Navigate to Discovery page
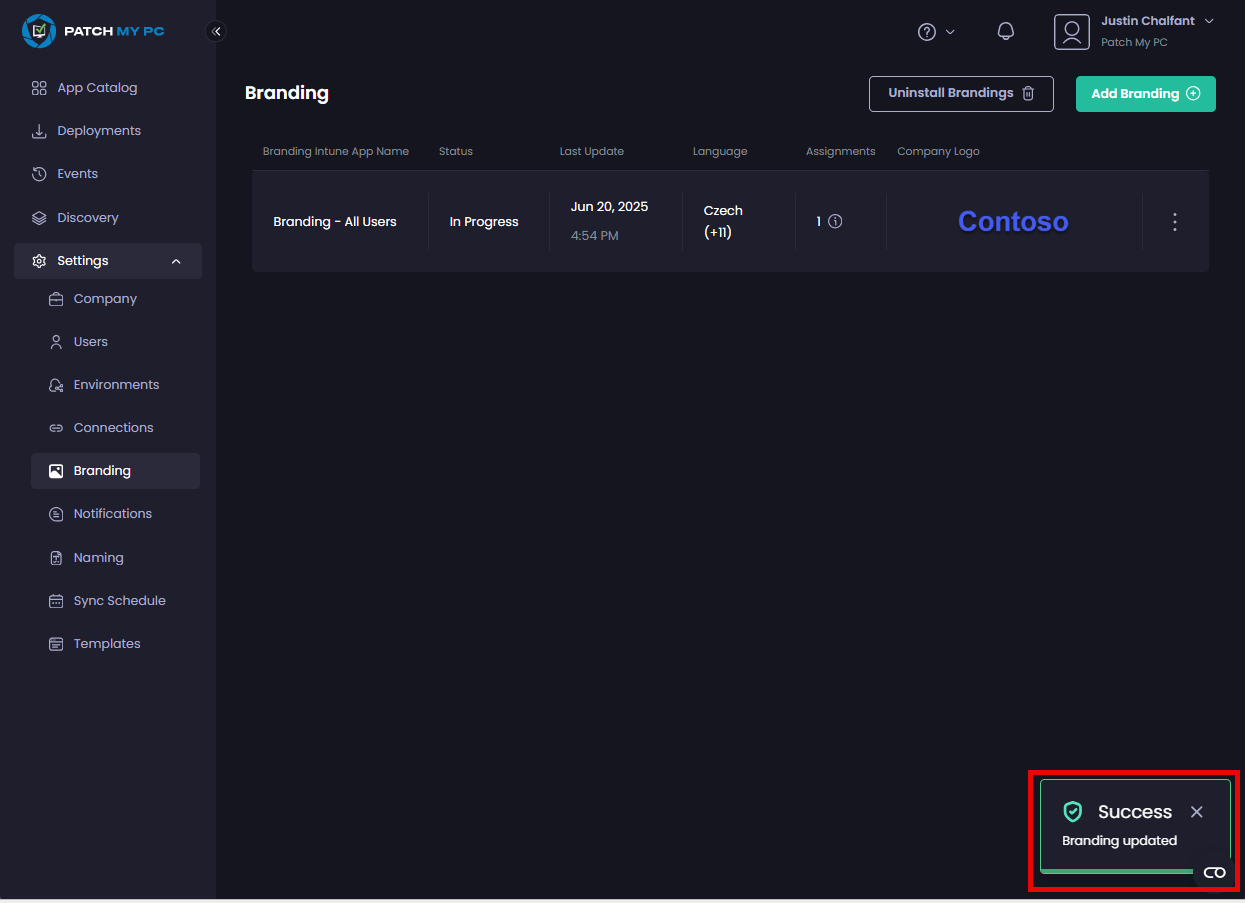The width and height of the screenshot is (1245, 903). [87, 218]
